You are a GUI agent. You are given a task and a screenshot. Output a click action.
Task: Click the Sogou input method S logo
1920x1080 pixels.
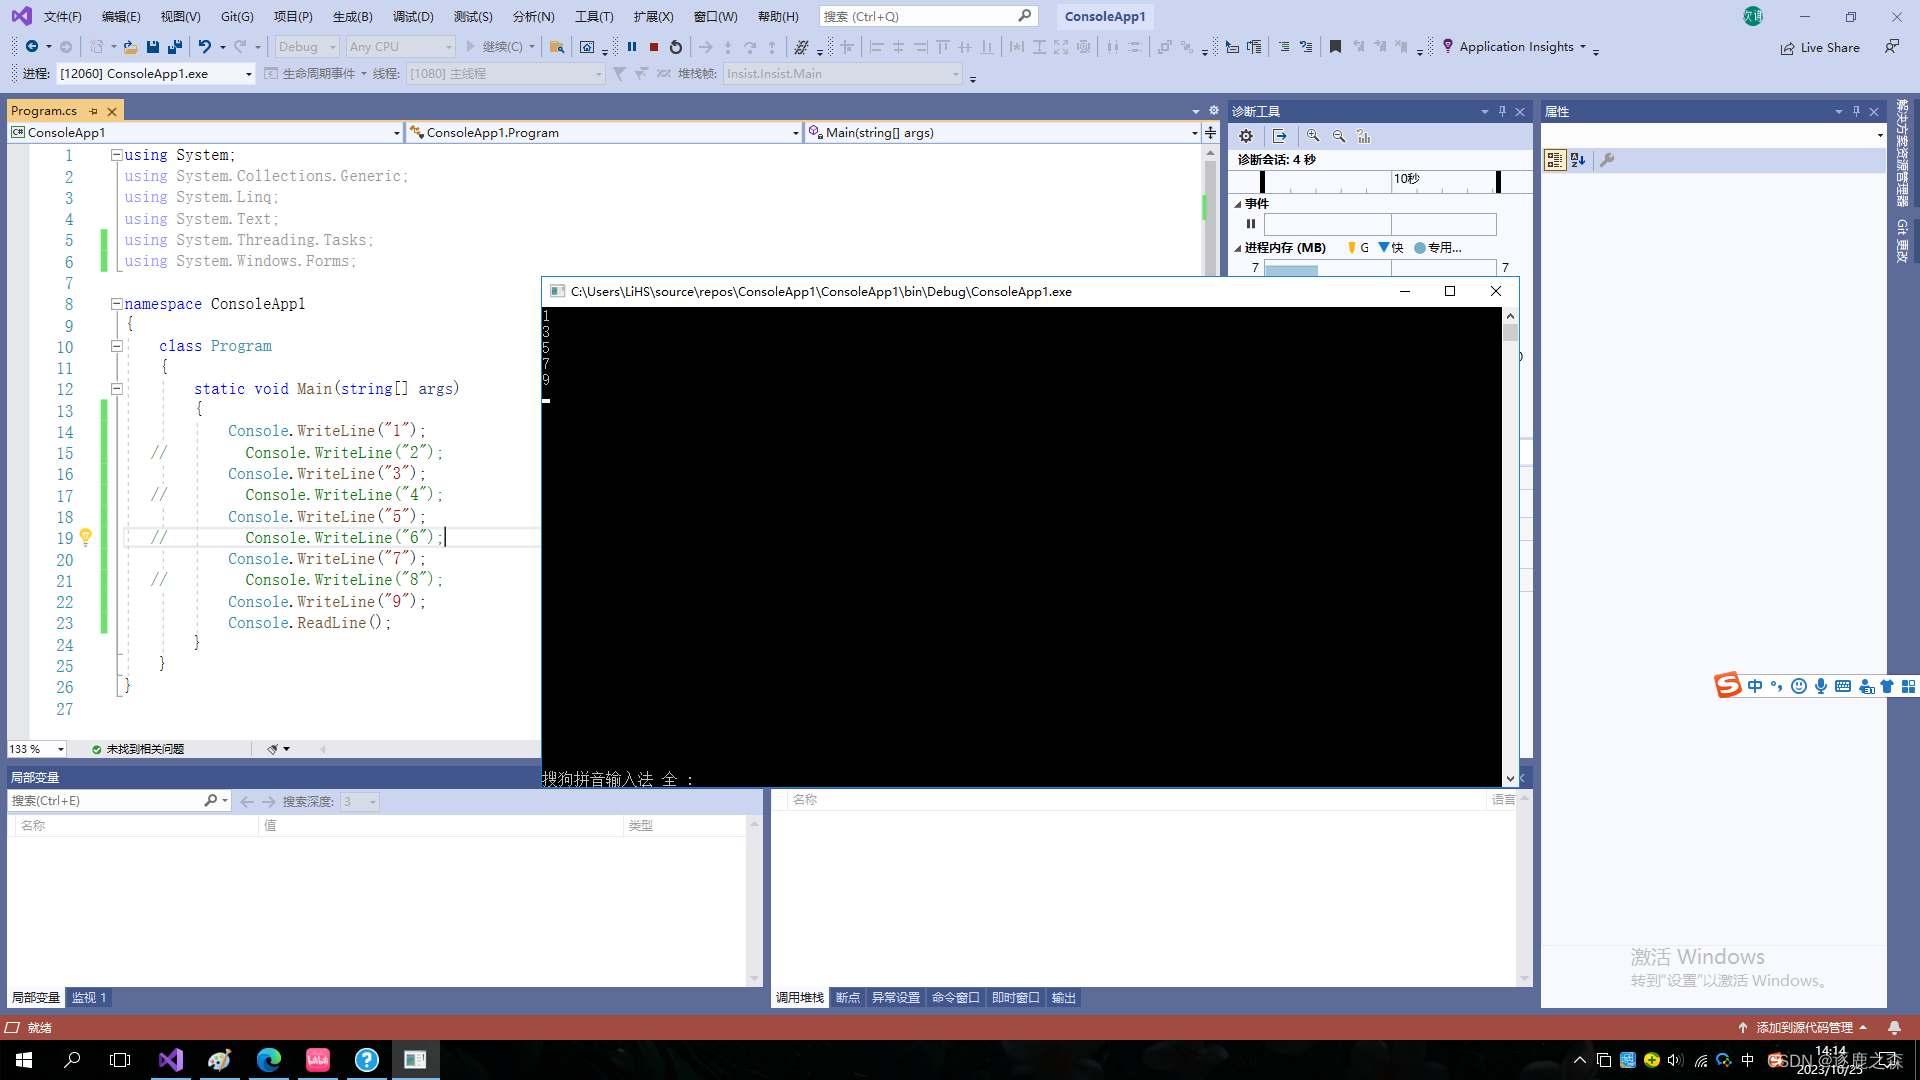point(1728,685)
